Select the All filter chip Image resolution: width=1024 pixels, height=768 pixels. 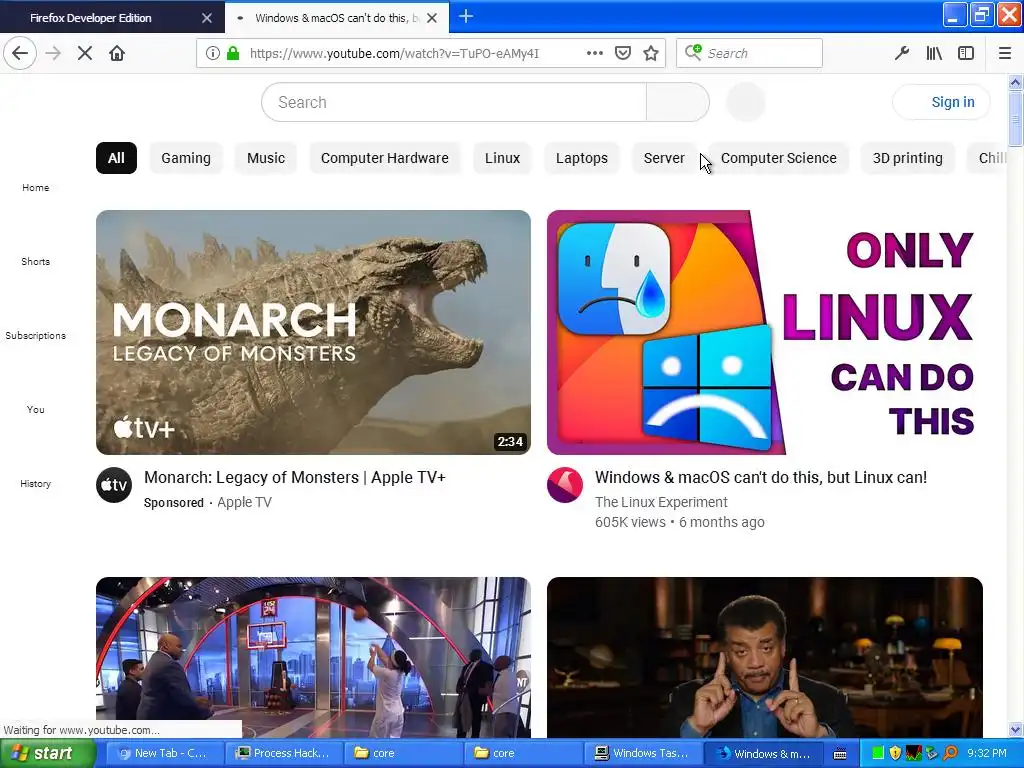pos(116,158)
